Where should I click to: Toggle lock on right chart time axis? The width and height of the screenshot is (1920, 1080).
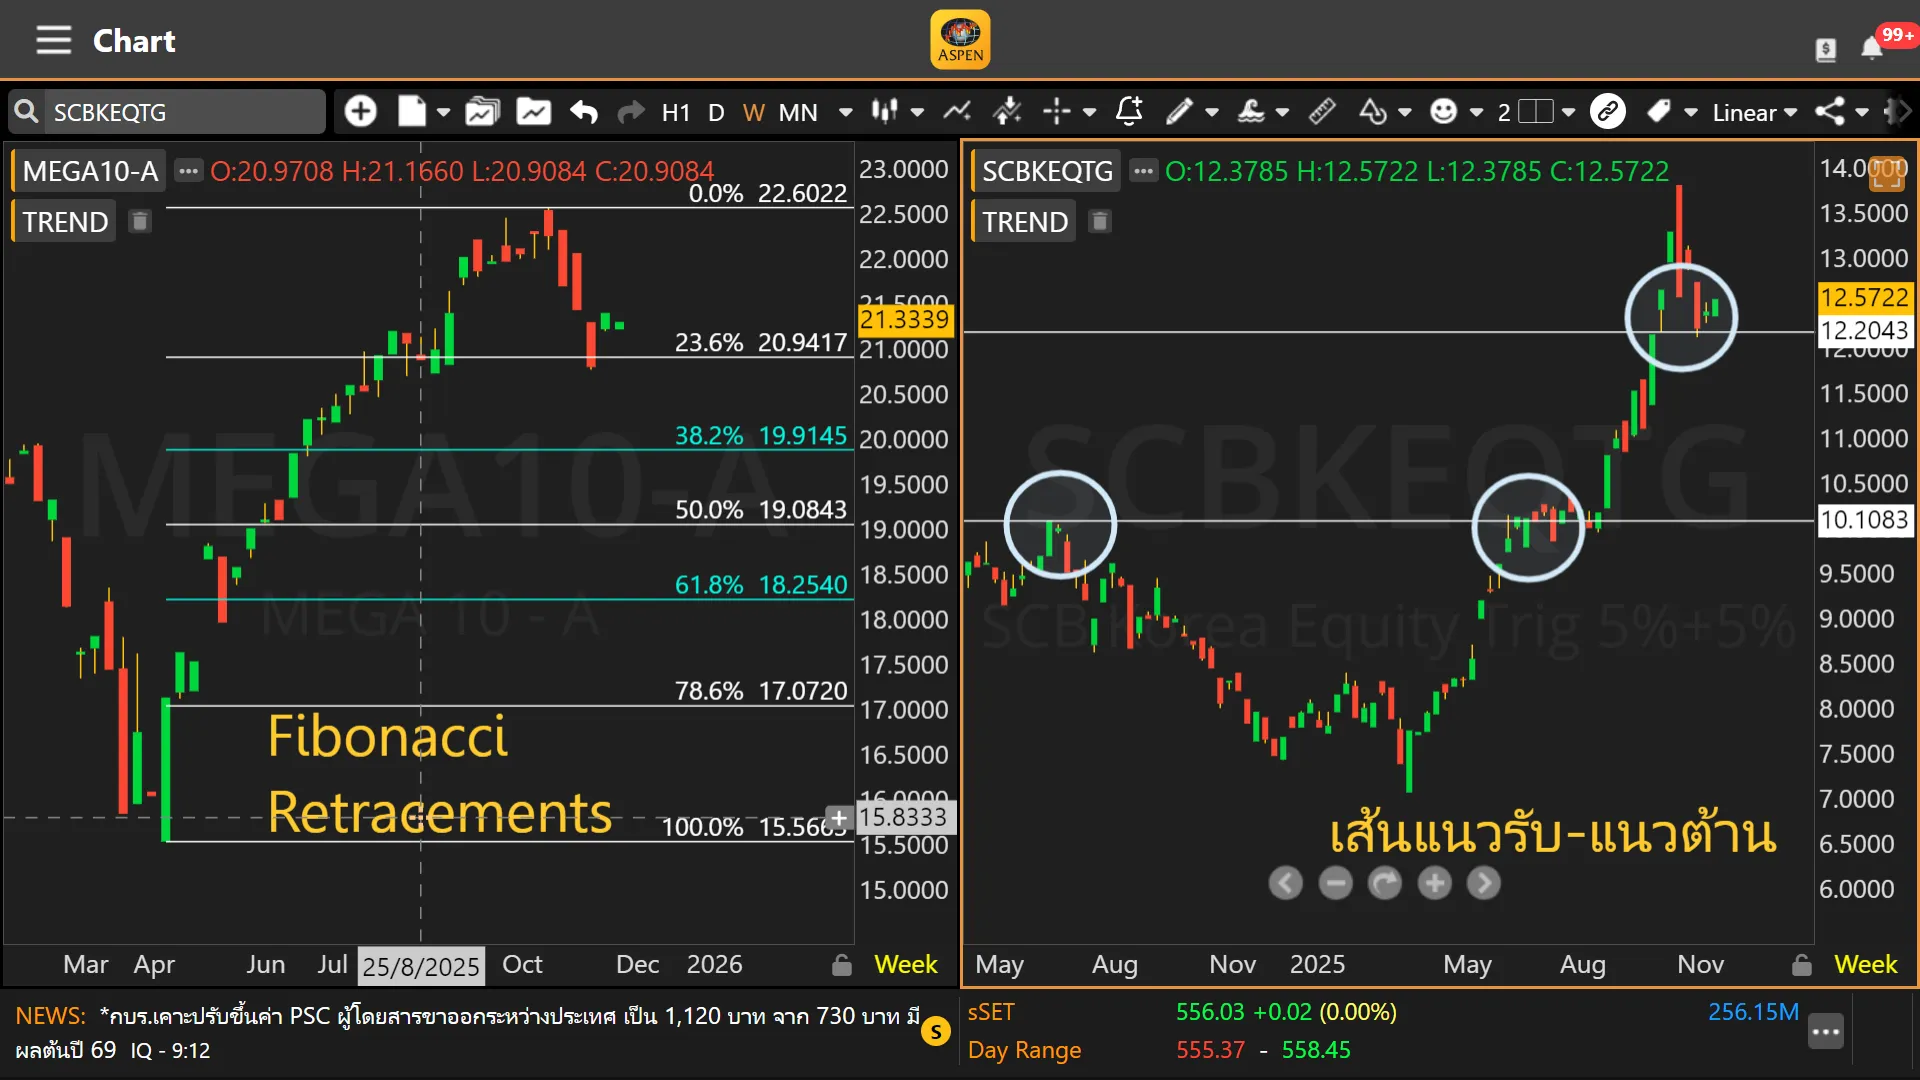(x=1801, y=965)
